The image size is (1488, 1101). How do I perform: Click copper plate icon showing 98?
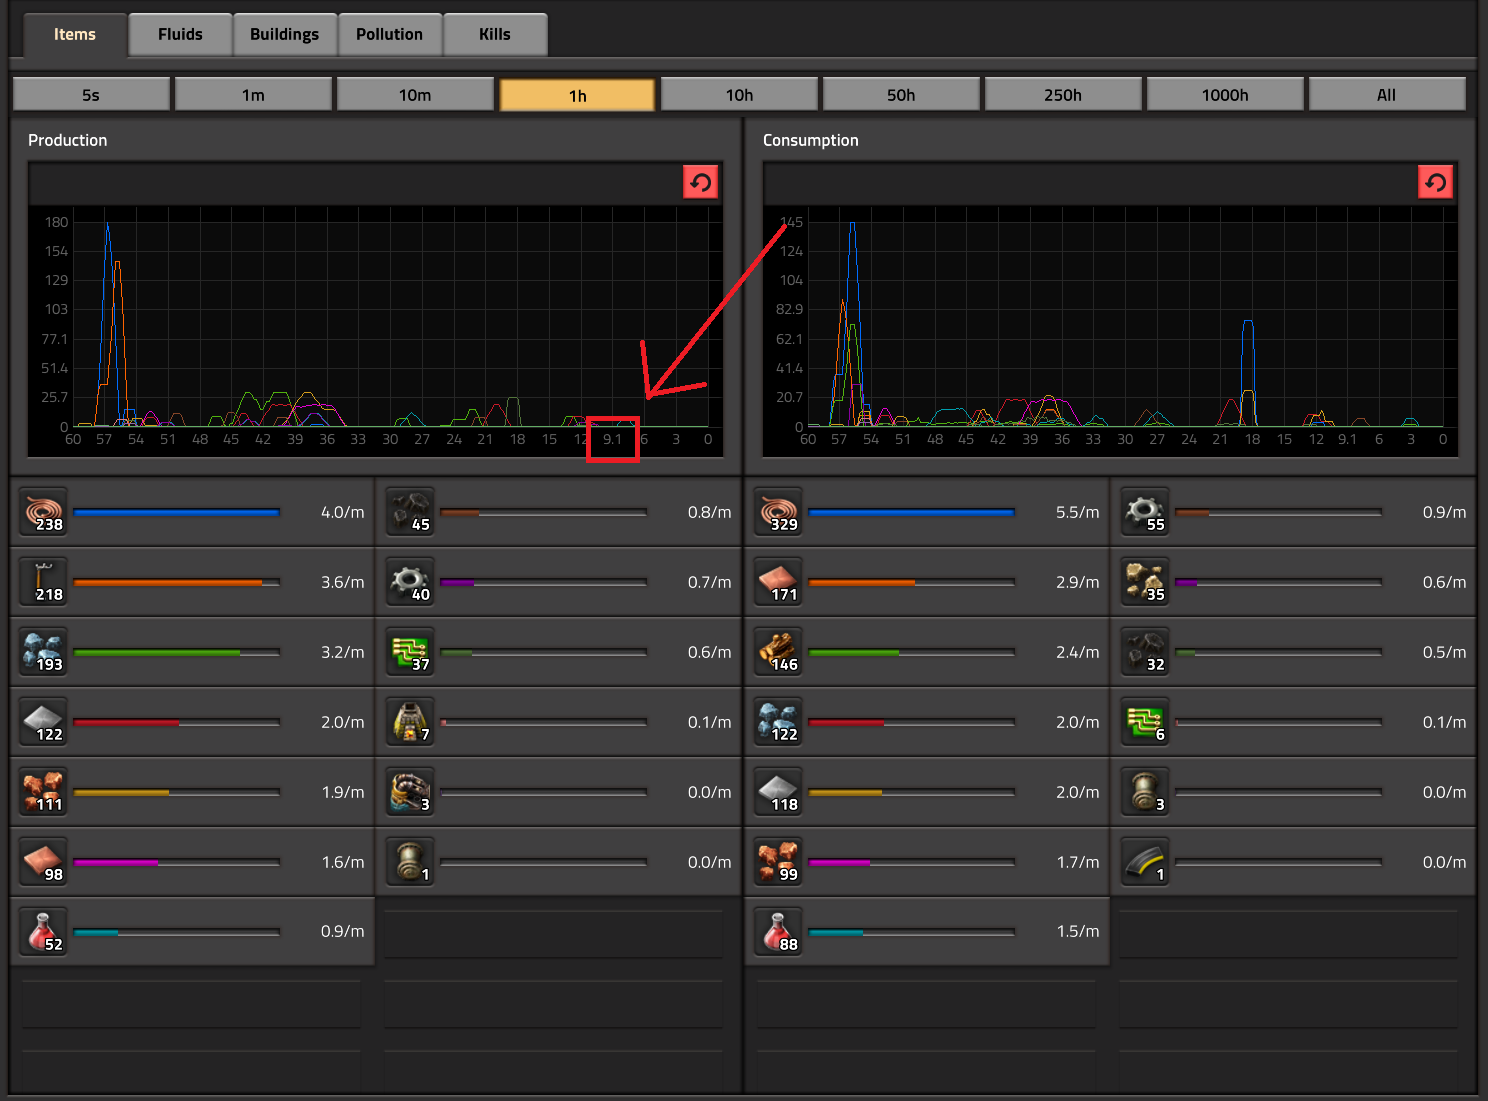click(x=44, y=862)
